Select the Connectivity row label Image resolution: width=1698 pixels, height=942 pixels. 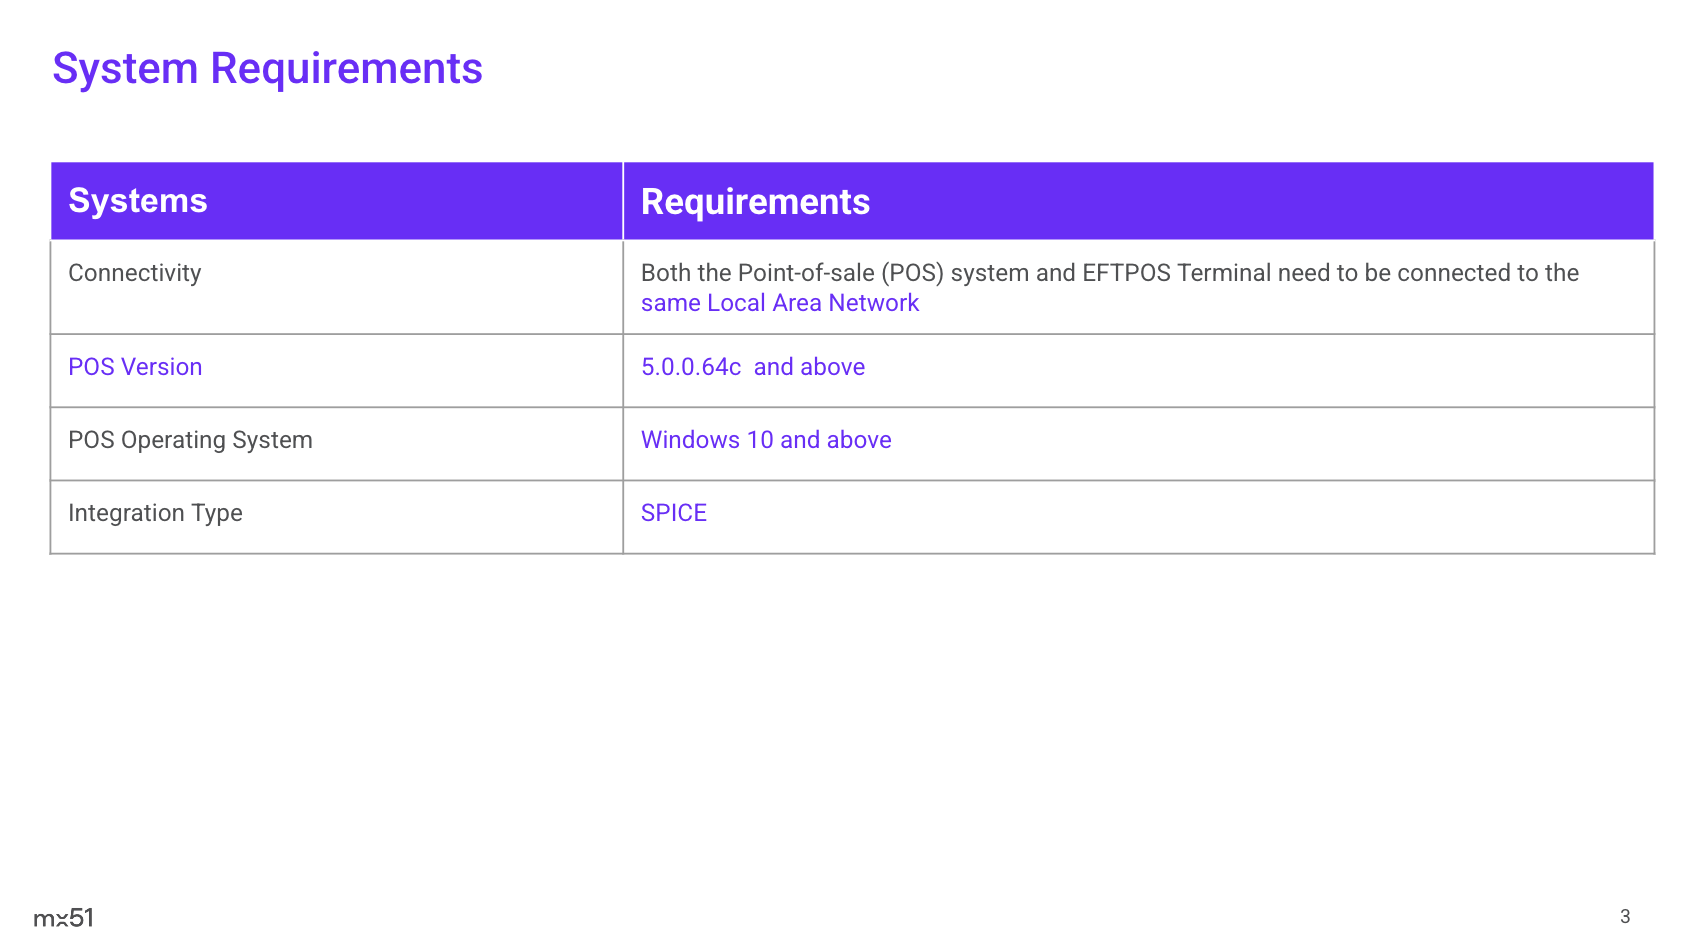(x=135, y=273)
